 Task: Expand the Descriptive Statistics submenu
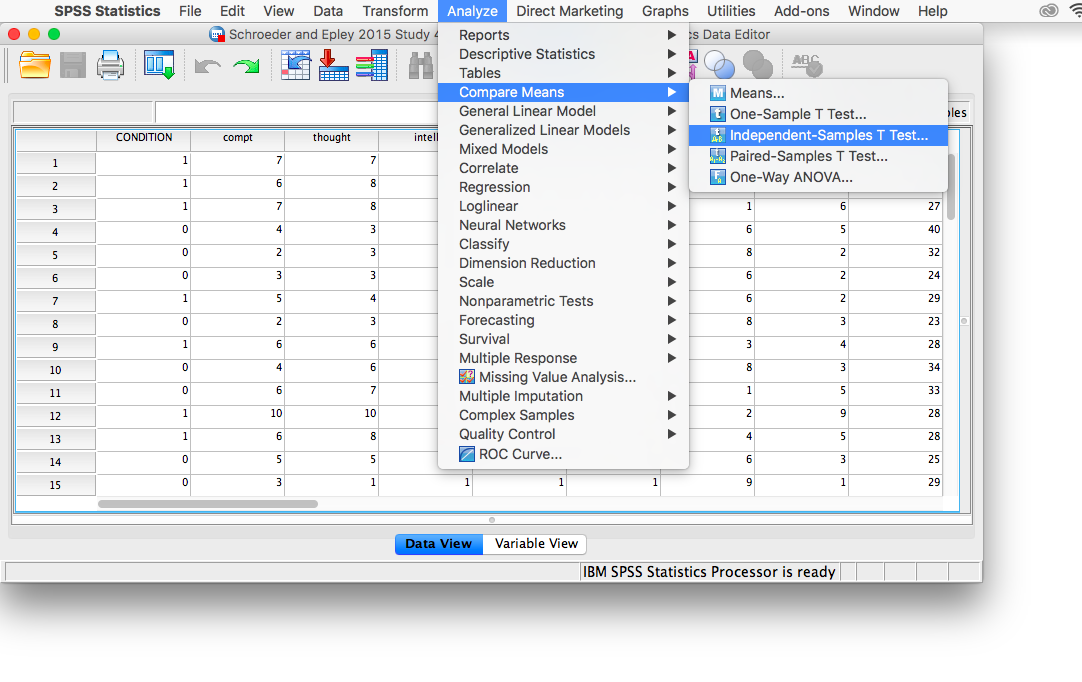pos(564,54)
